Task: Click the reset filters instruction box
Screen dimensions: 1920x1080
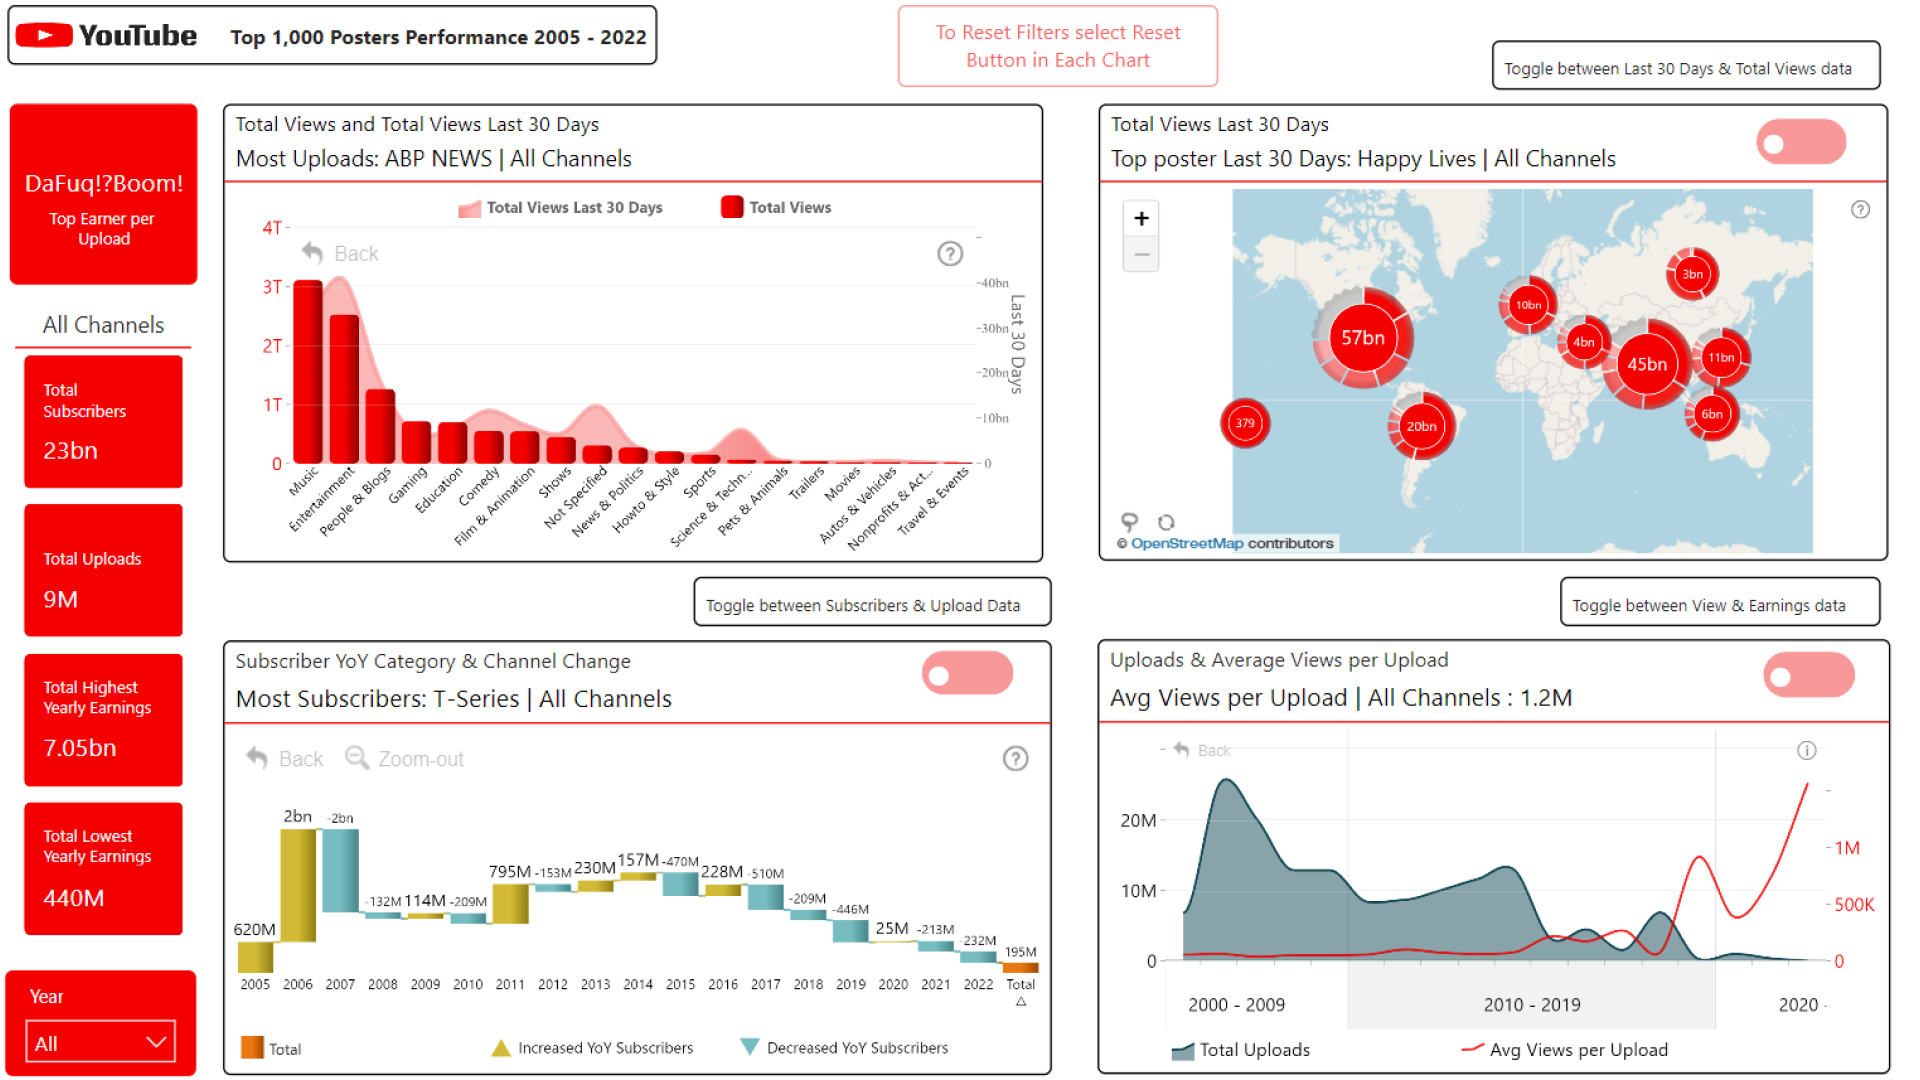Action: click(1058, 46)
